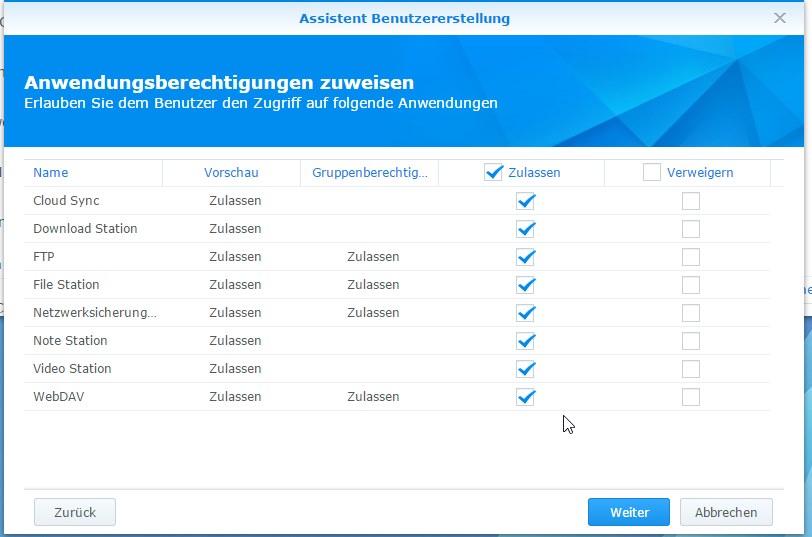Toggle Zulassen for Netzwerksicherung row

[x=526, y=313]
